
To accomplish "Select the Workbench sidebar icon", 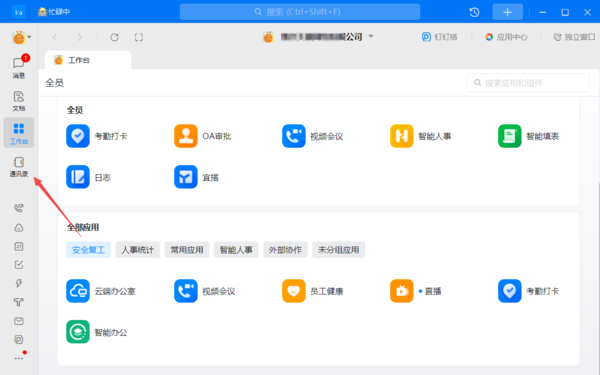I will pyautogui.click(x=19, y=133).
